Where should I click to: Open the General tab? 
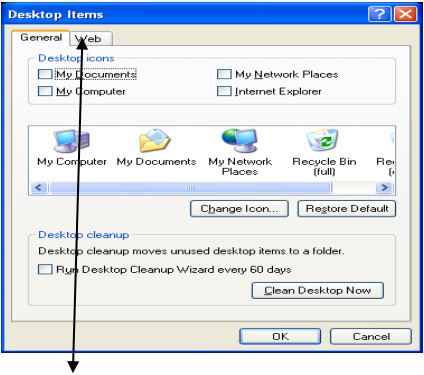click(41, 37)
